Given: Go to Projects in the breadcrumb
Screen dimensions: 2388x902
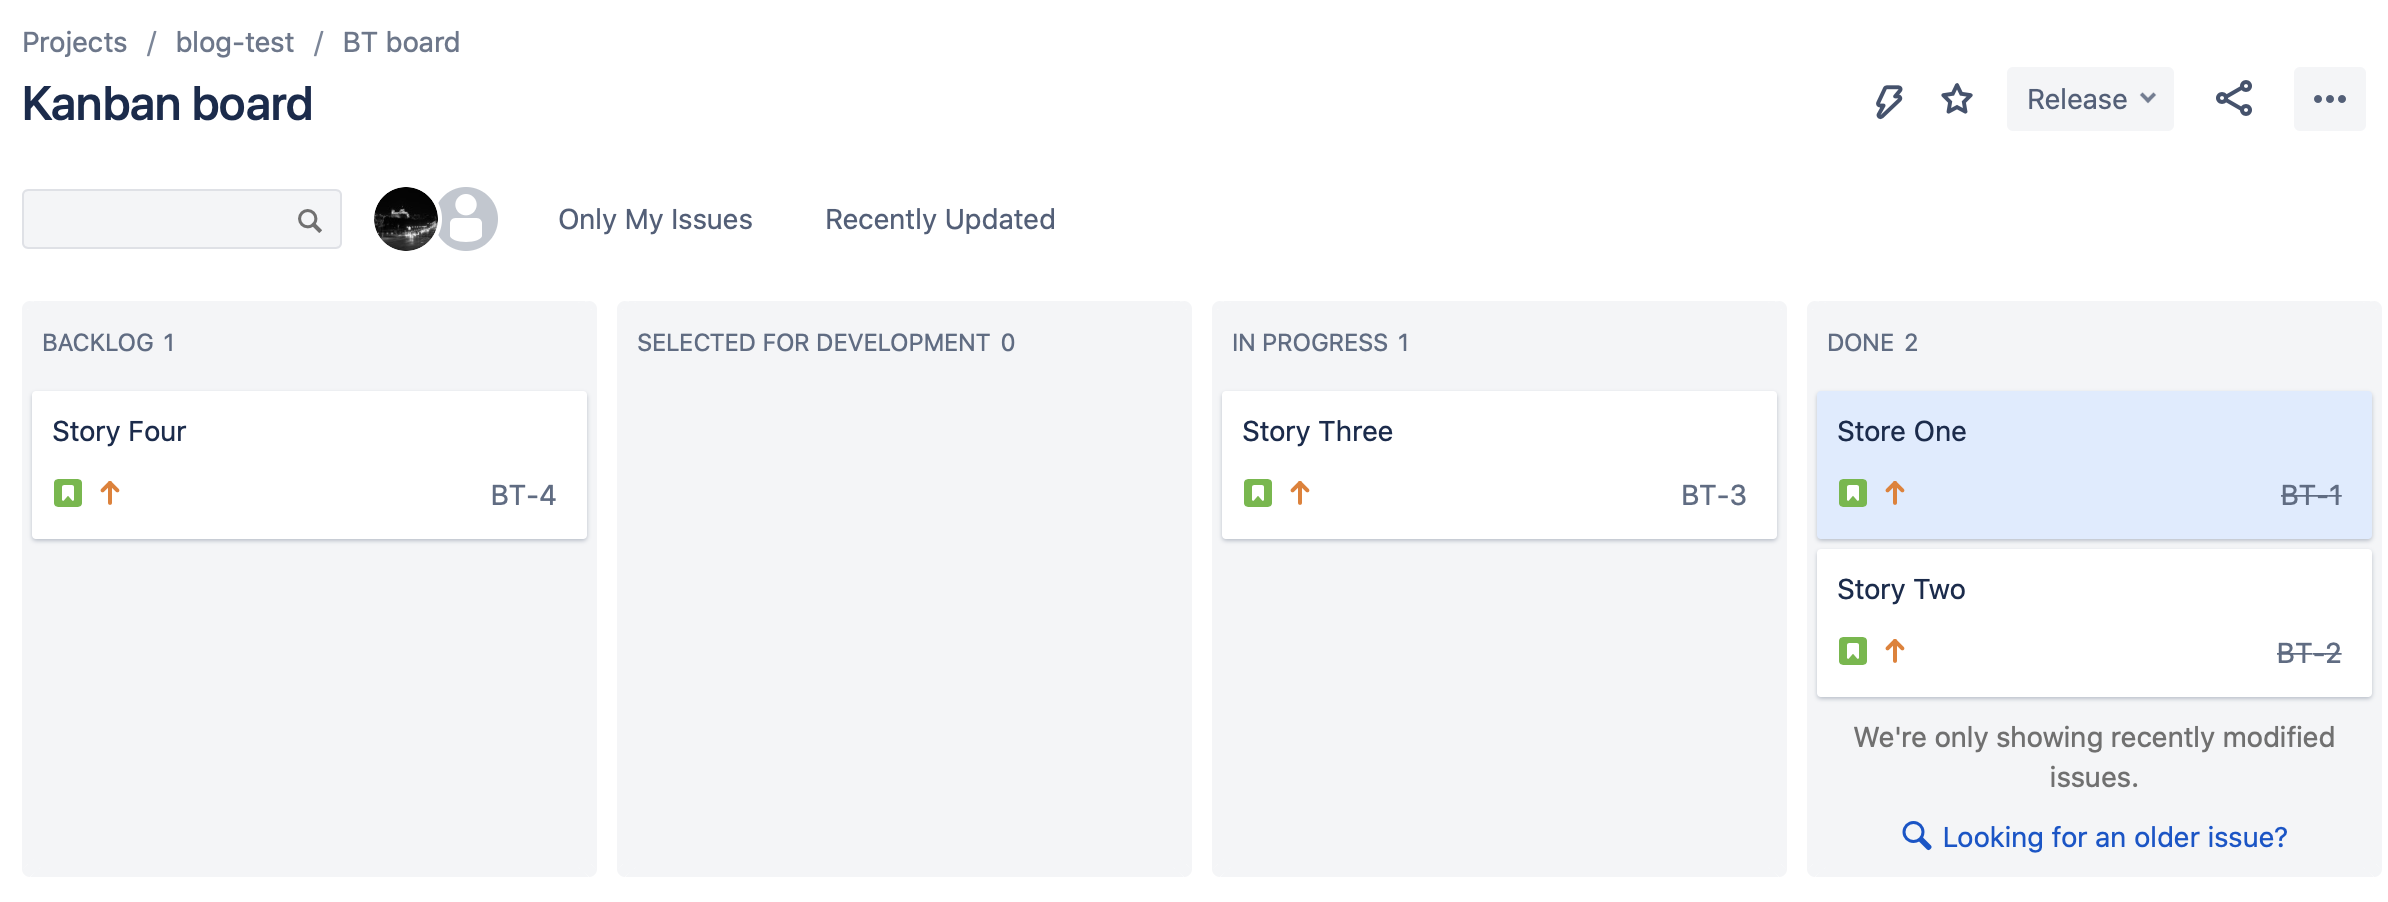Looking at the screenshot, I should click(x=74, y=42).
